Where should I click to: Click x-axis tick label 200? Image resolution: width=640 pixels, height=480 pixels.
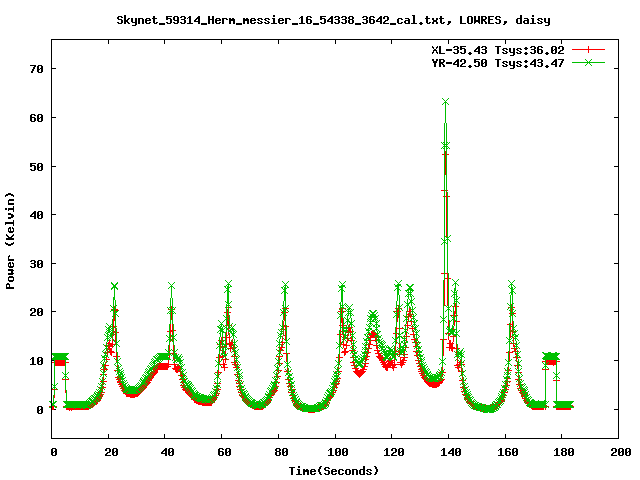621,452
